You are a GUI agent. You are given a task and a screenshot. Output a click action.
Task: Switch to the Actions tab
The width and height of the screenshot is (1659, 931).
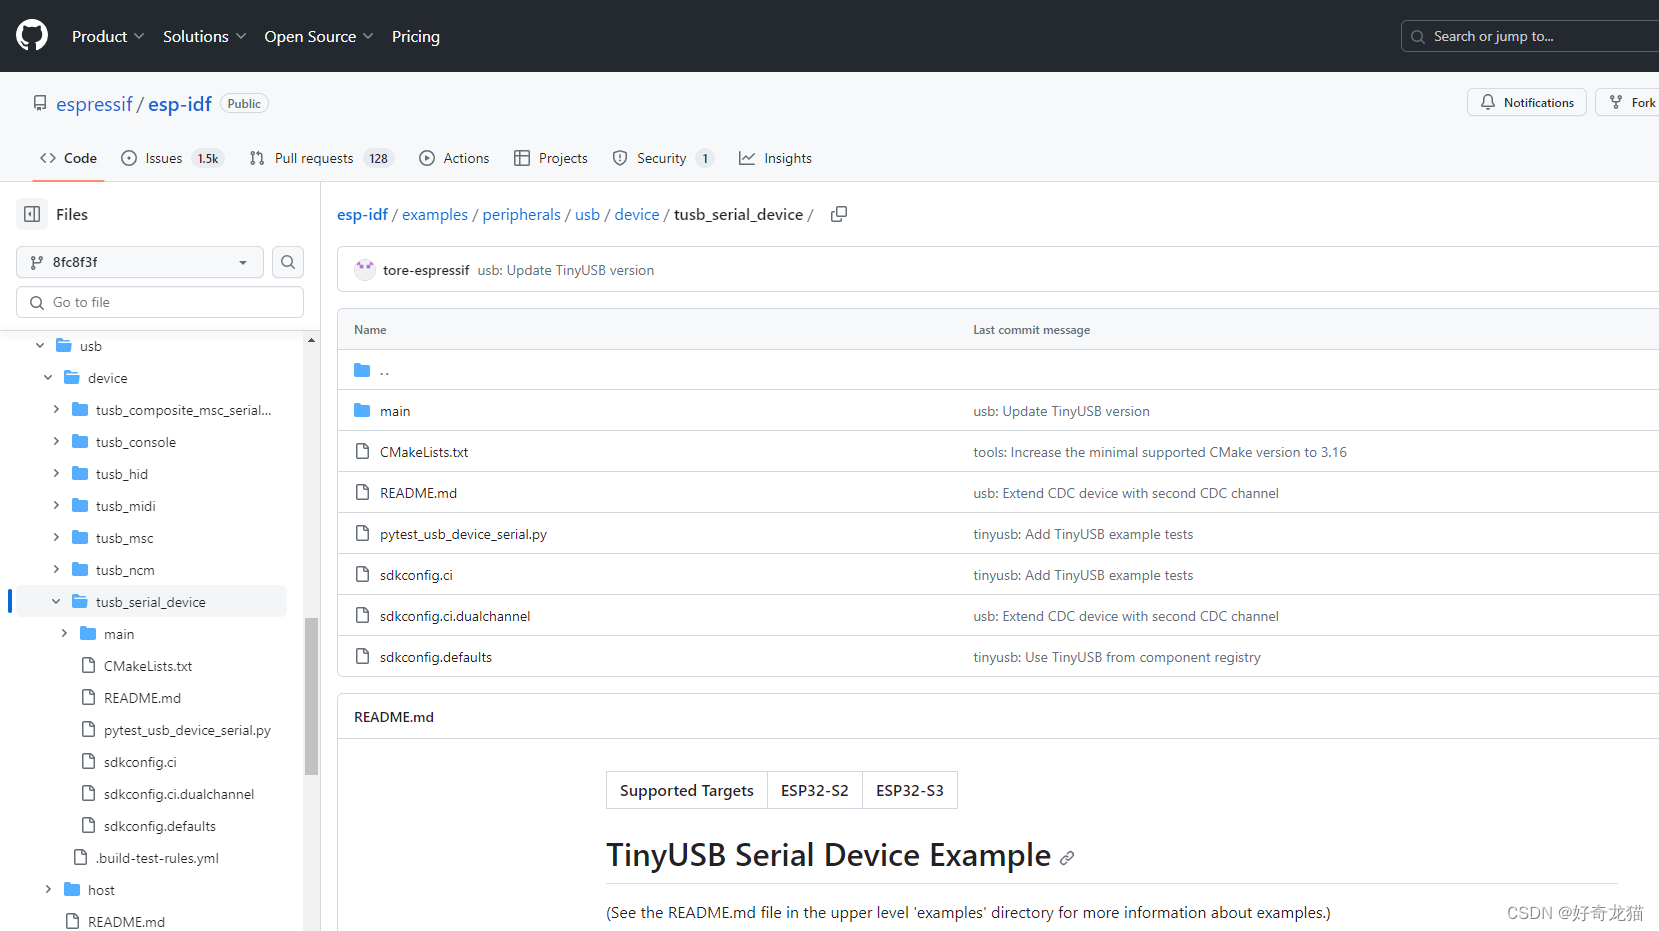pos(454,158)
